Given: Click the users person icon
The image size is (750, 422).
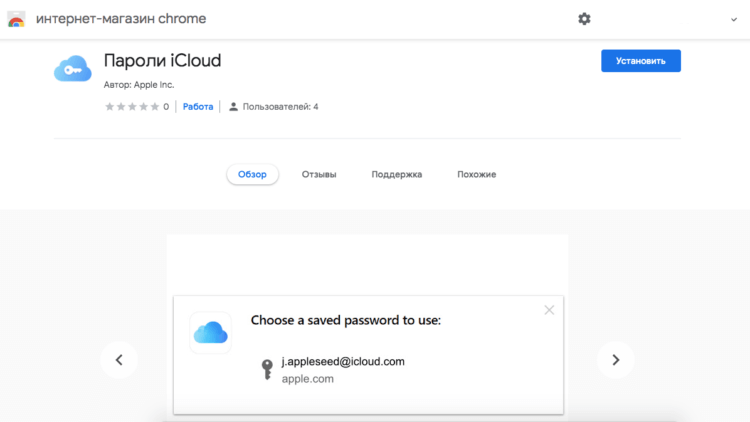Looking at the screenshot, I should 234,107.
